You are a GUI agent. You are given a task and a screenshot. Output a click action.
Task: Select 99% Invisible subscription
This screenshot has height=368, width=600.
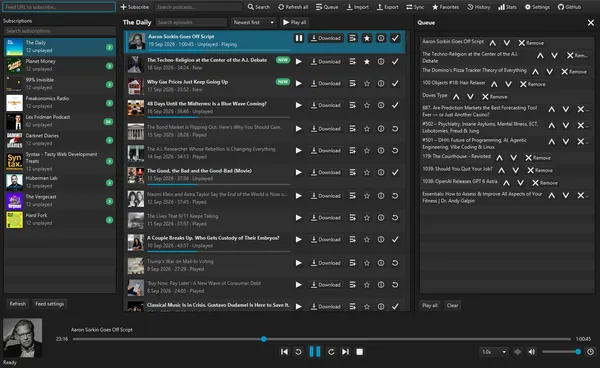click(x=60, y=84)
